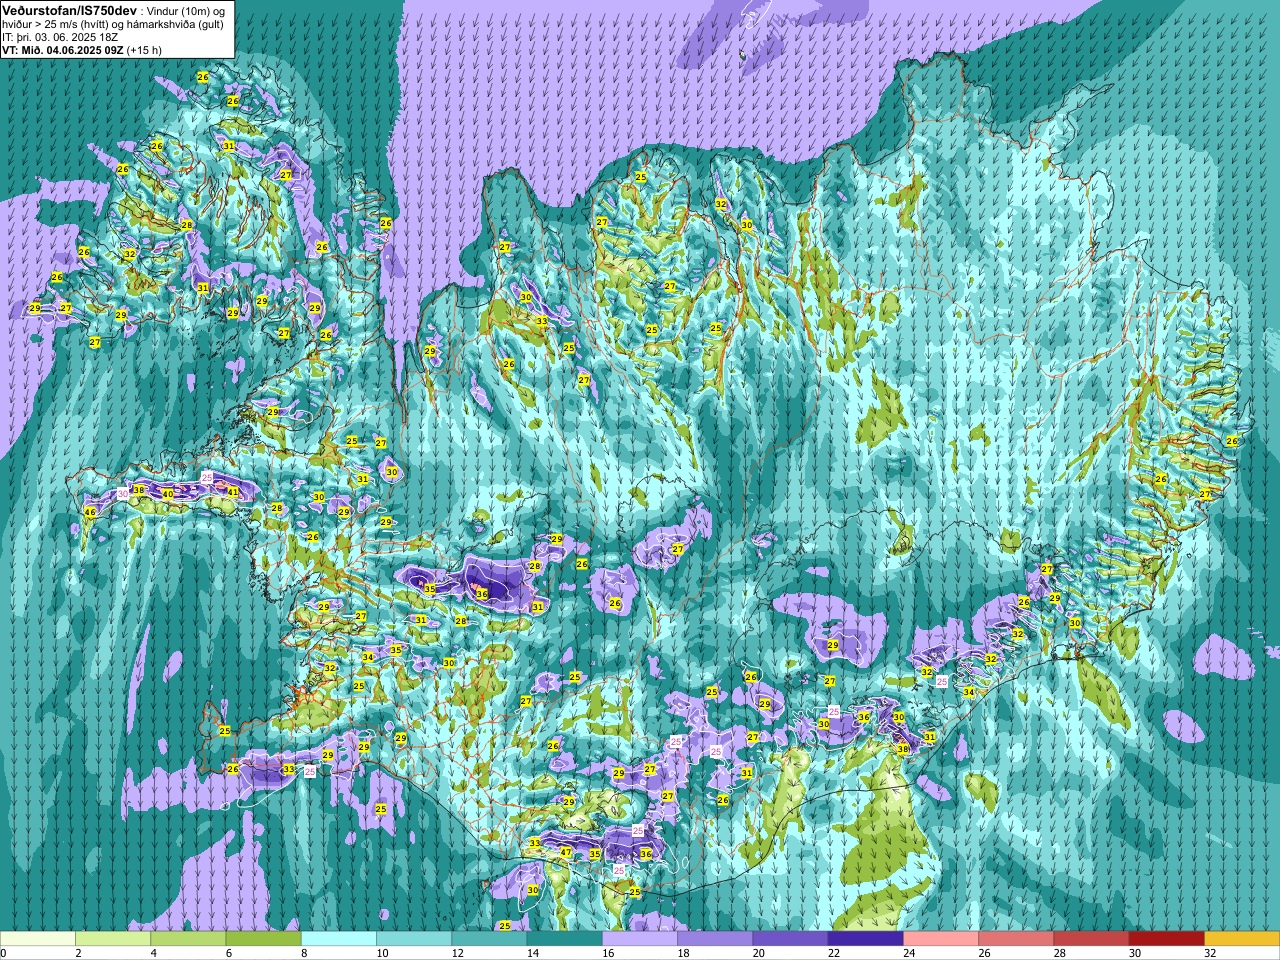Pick the dark indigo 22–24 m/s legend swatch
The image size is (1280, 960).
(x=866, y=939)
